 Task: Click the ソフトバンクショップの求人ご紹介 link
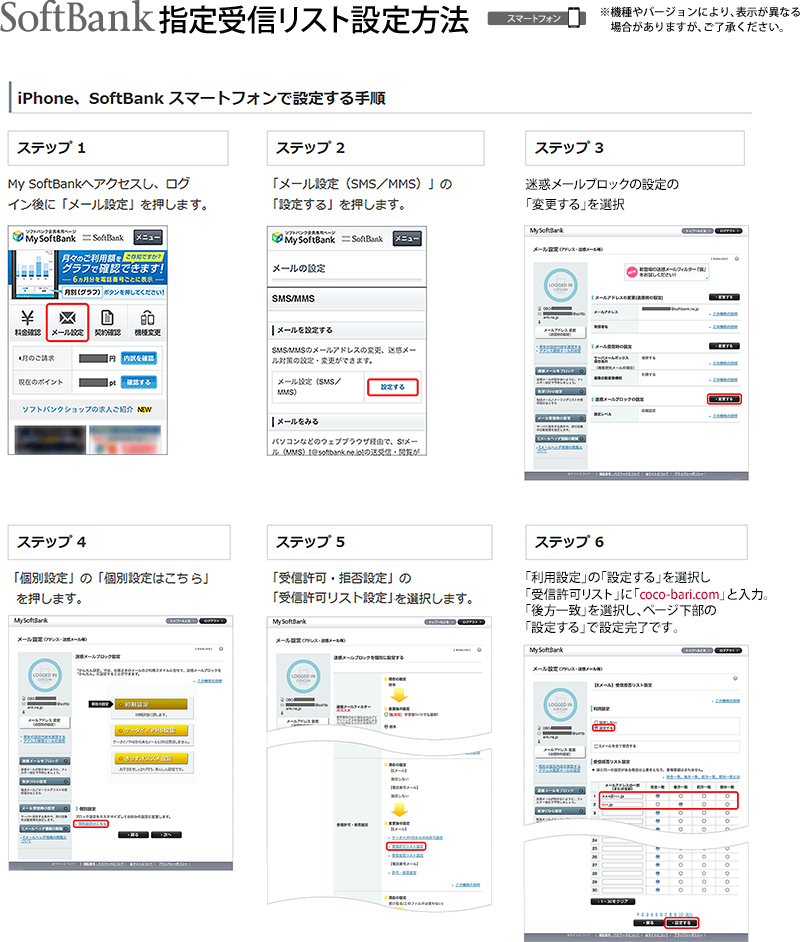click(x=78, y=409)
